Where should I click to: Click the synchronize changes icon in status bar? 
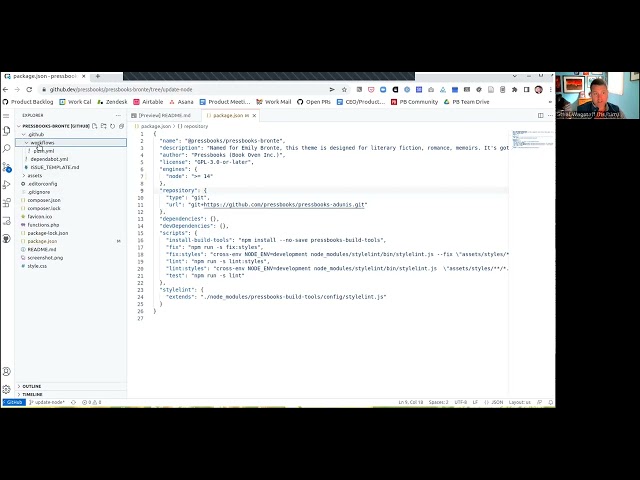click(73, 402)
